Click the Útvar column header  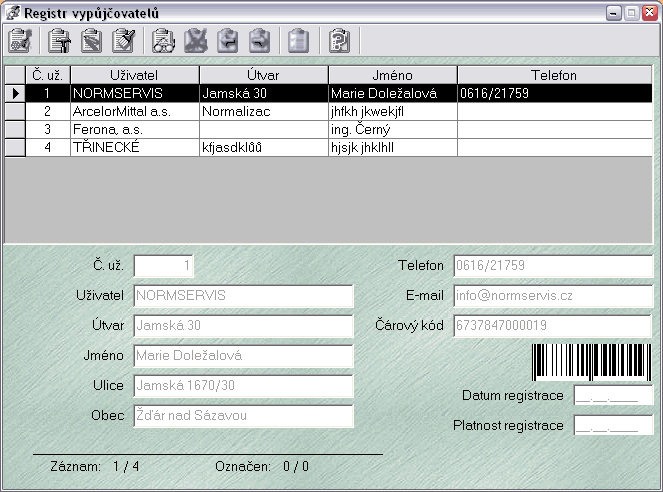(x=263, y=75)
